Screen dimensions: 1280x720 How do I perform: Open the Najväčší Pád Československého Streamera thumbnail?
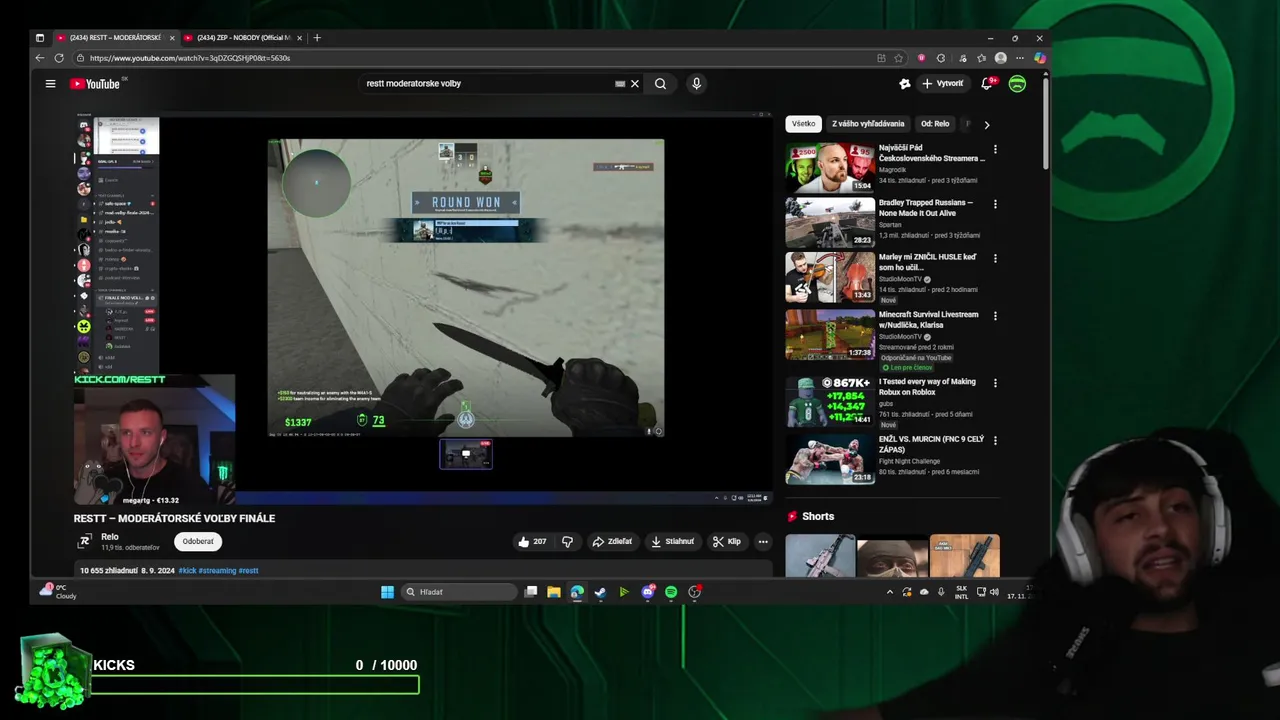tap(830, 168)
